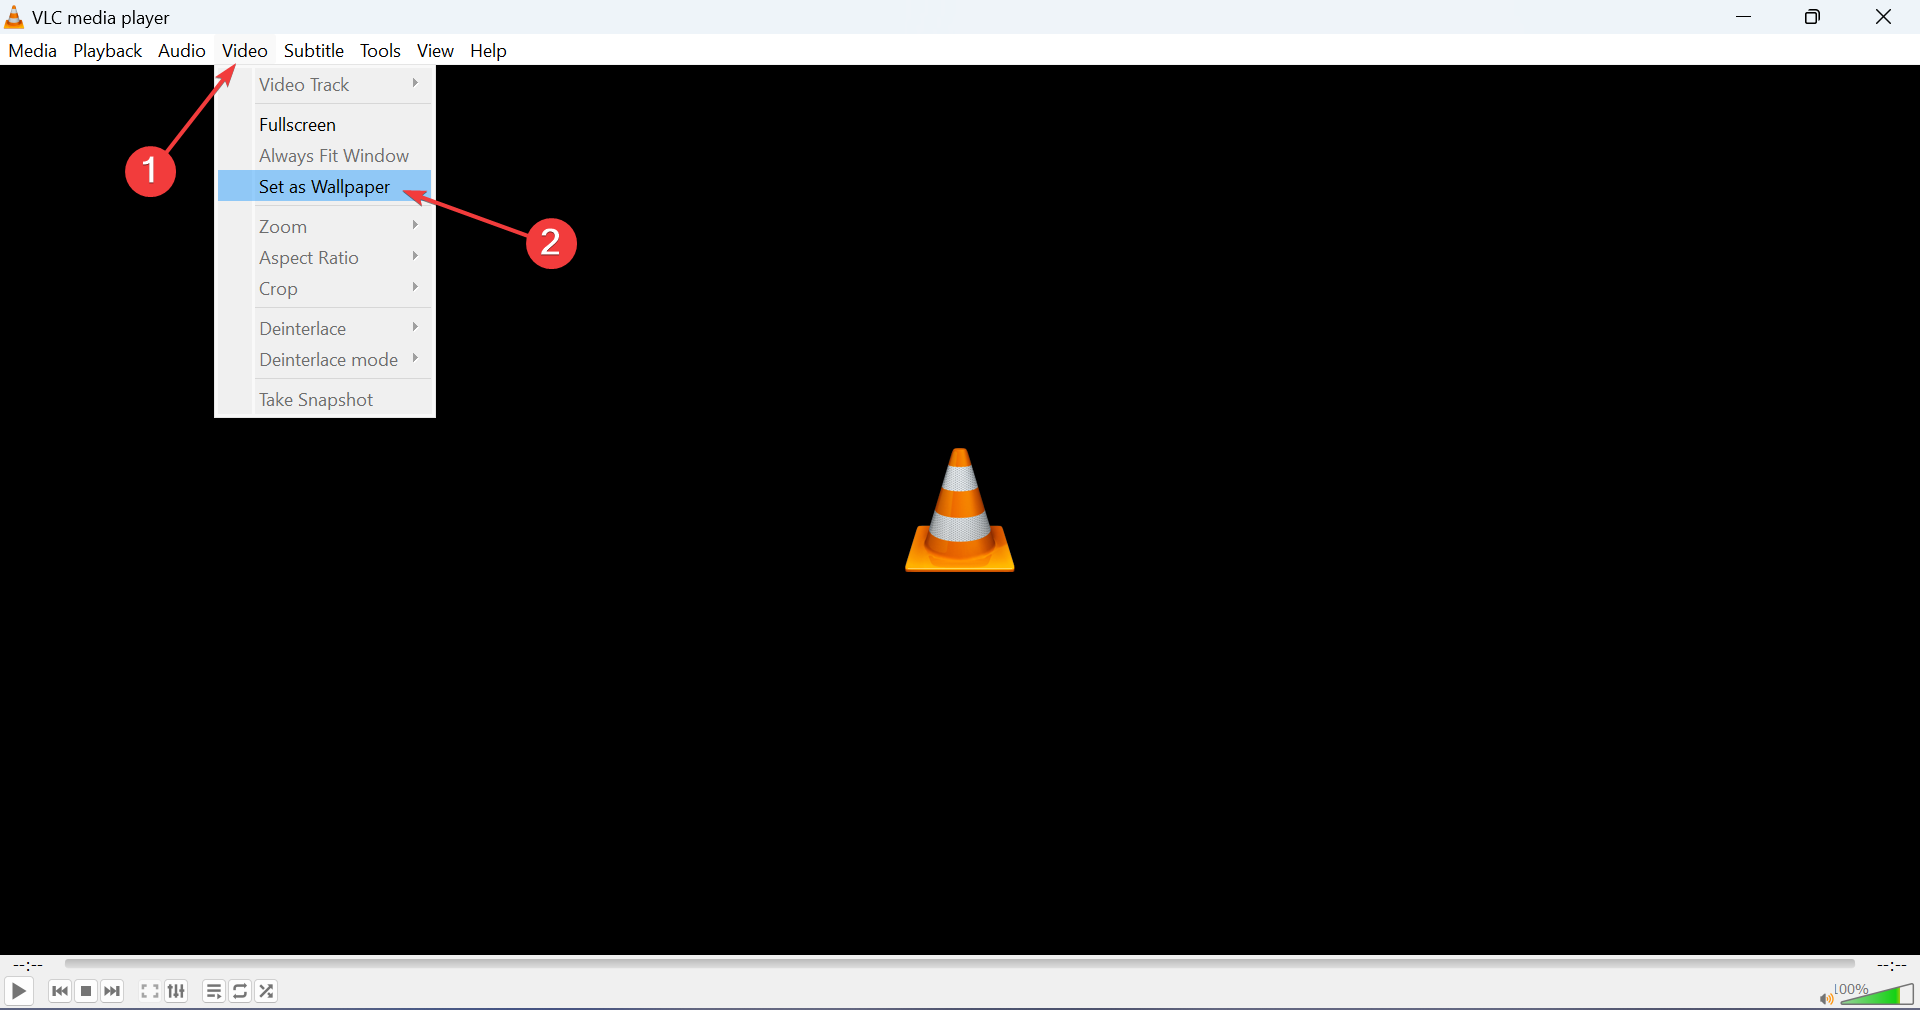The width and height of the screenshot is (1920, 1010).
Task: Click the Play button
Action: 18,991
